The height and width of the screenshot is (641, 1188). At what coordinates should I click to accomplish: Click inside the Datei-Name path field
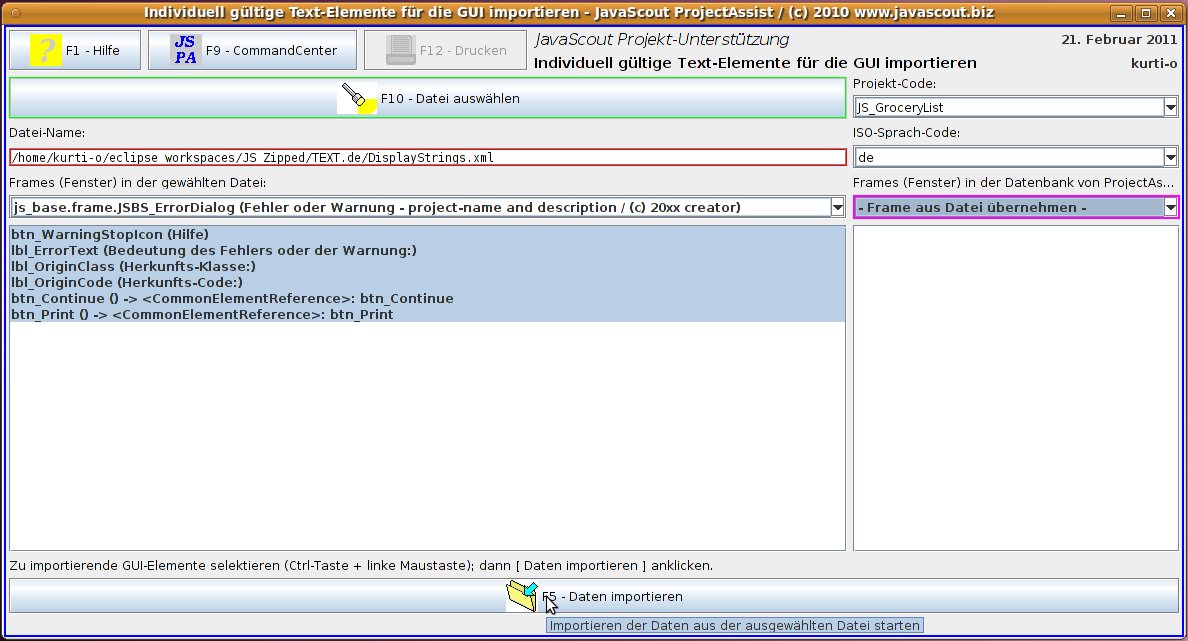[x=427, y=157]
